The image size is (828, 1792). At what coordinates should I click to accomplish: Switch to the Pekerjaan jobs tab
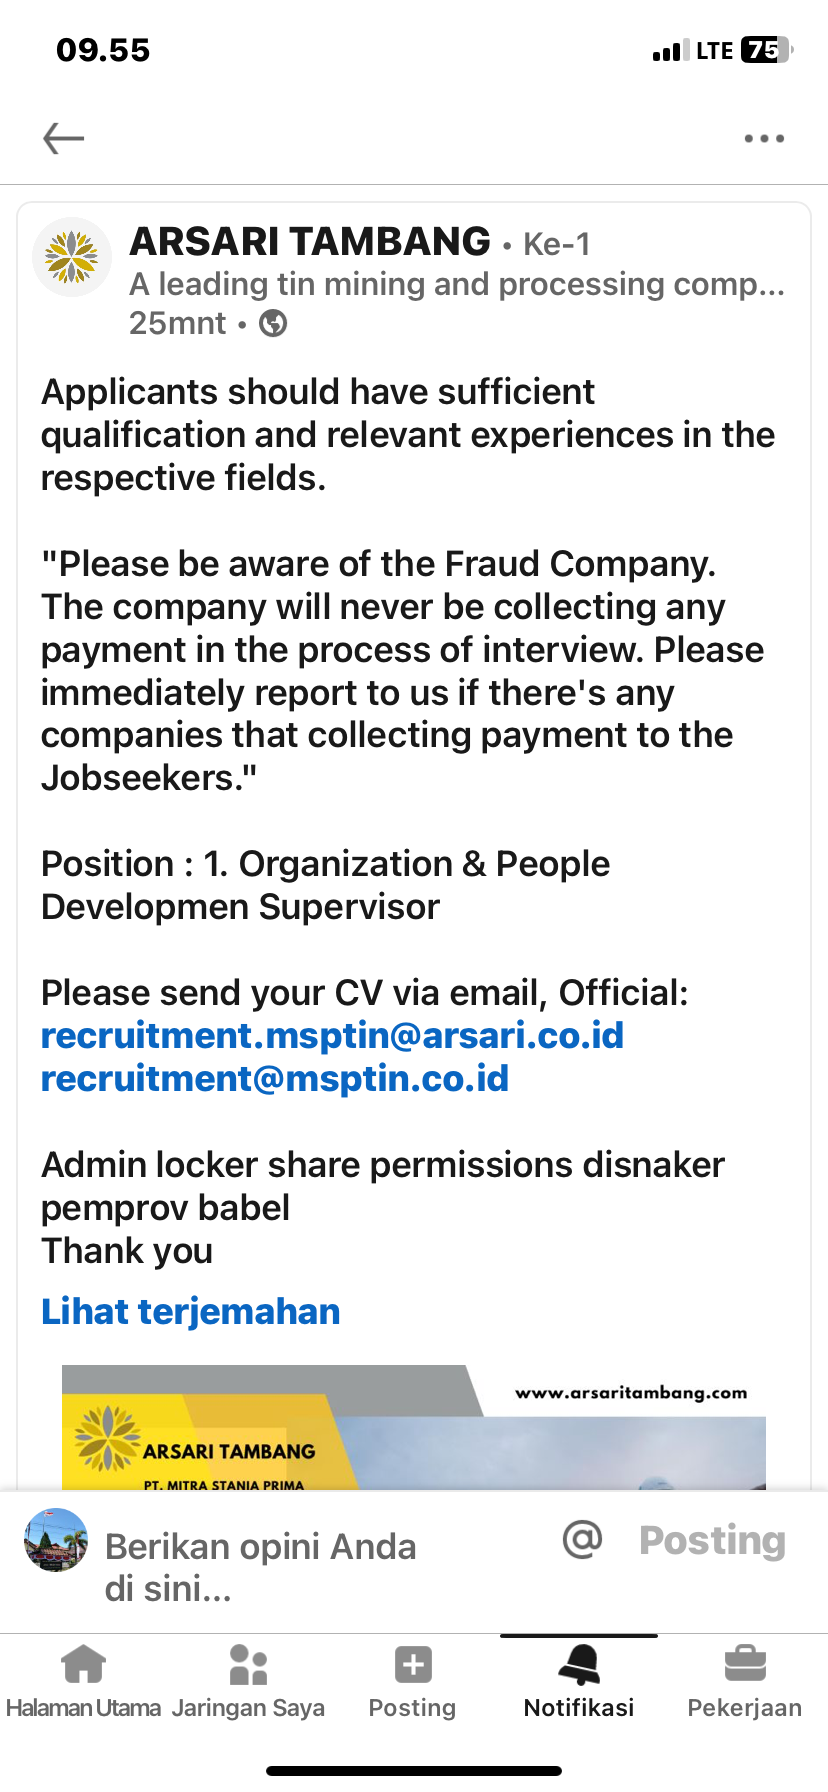(744, 1681)
